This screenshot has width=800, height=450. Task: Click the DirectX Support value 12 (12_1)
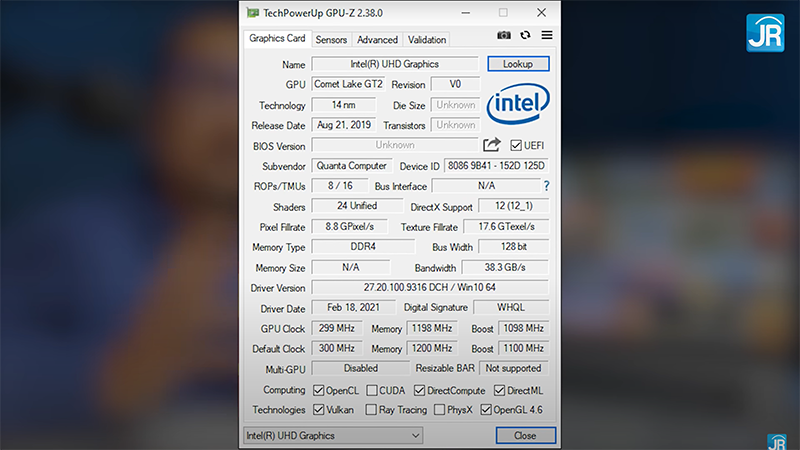pos(514,206)
